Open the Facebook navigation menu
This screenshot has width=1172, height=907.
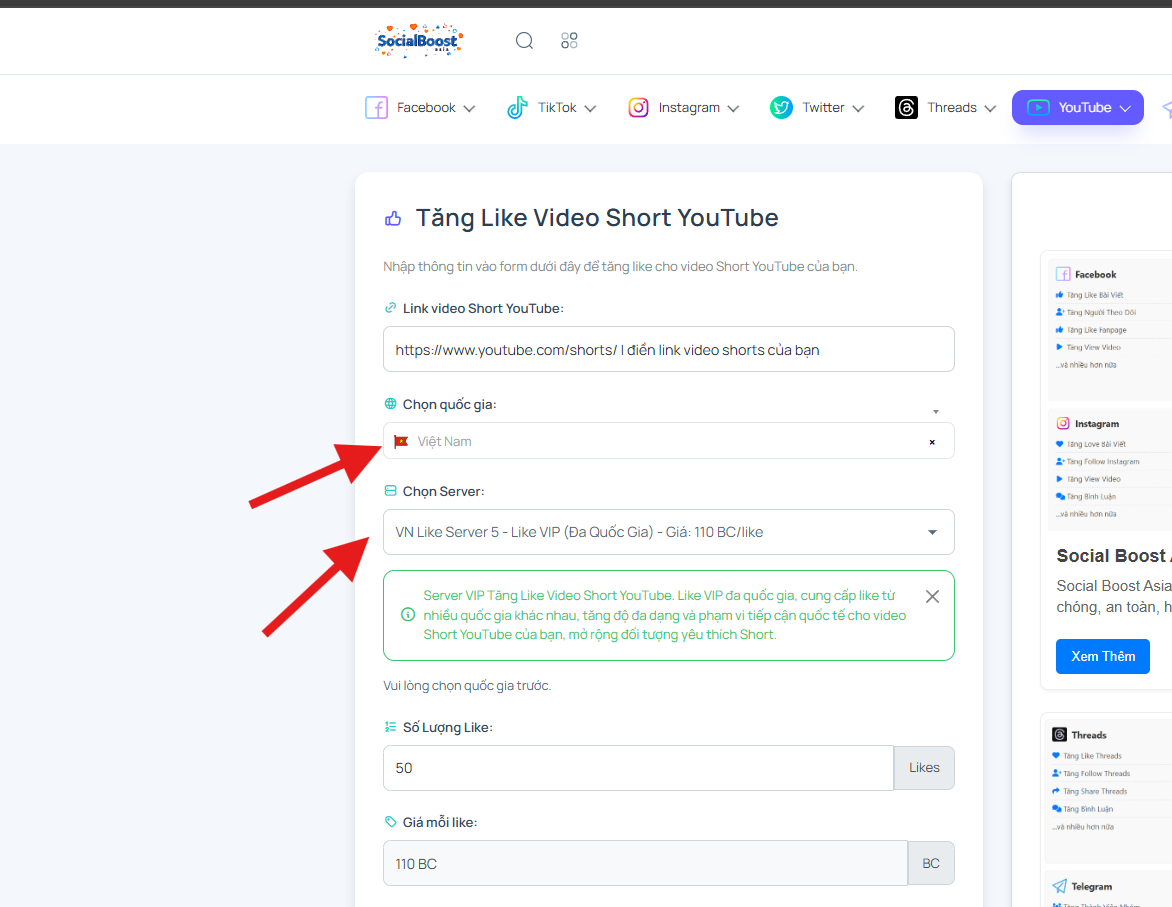click(420, 108)
